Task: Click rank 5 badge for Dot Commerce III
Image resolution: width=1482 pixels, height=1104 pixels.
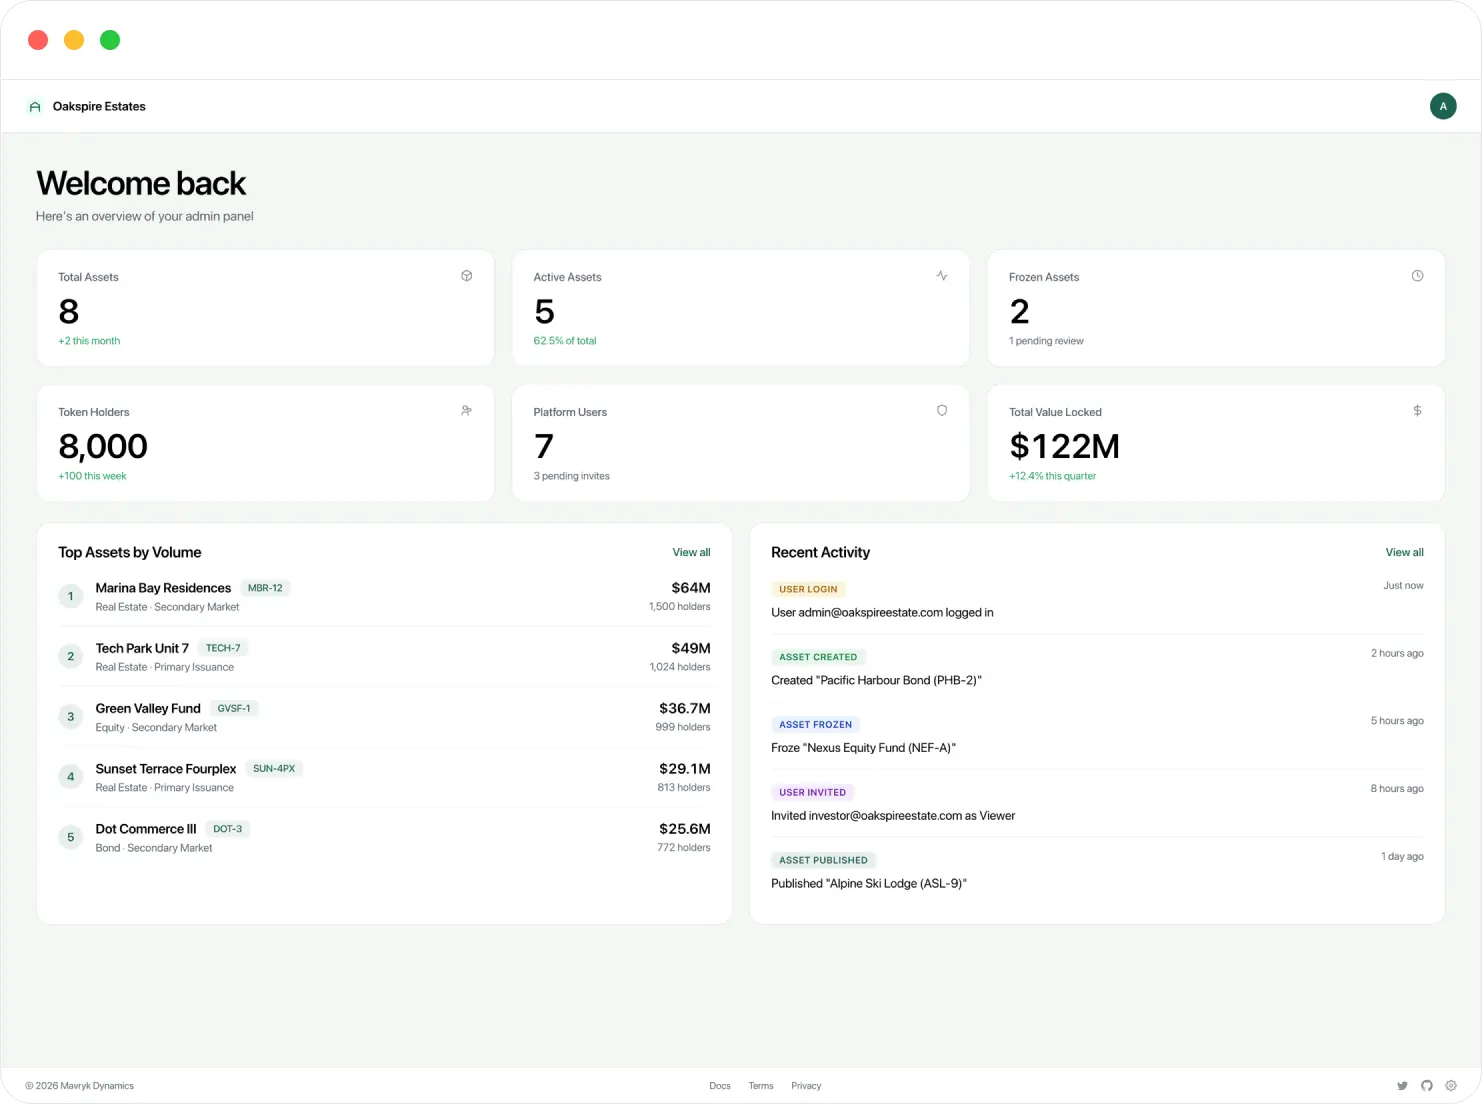Action: (x=71, y=837)
